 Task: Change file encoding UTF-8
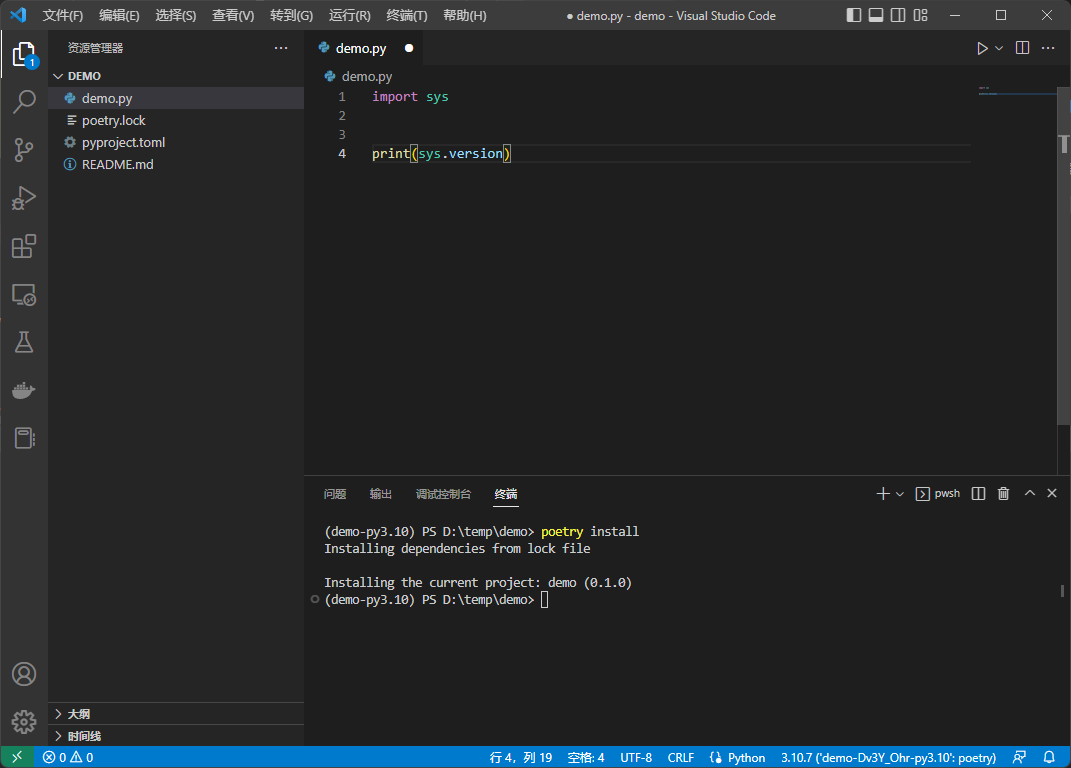click(x=636, y=757)
